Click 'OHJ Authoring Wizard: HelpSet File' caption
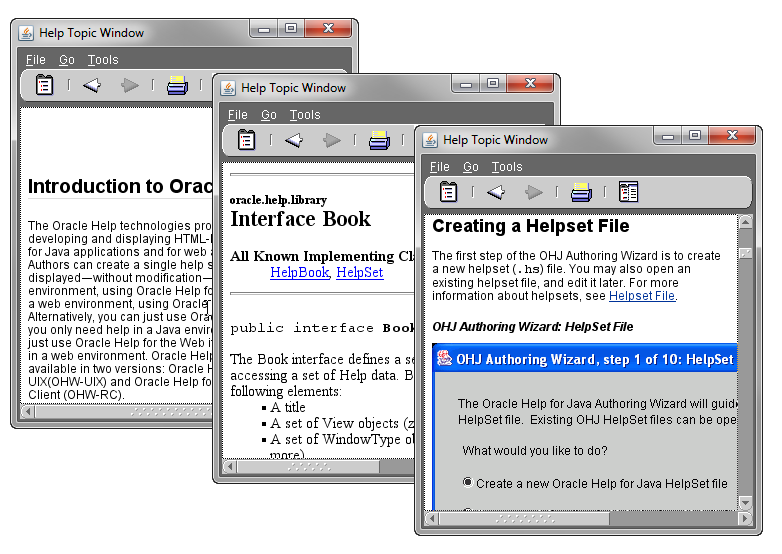 pos(533,327)
